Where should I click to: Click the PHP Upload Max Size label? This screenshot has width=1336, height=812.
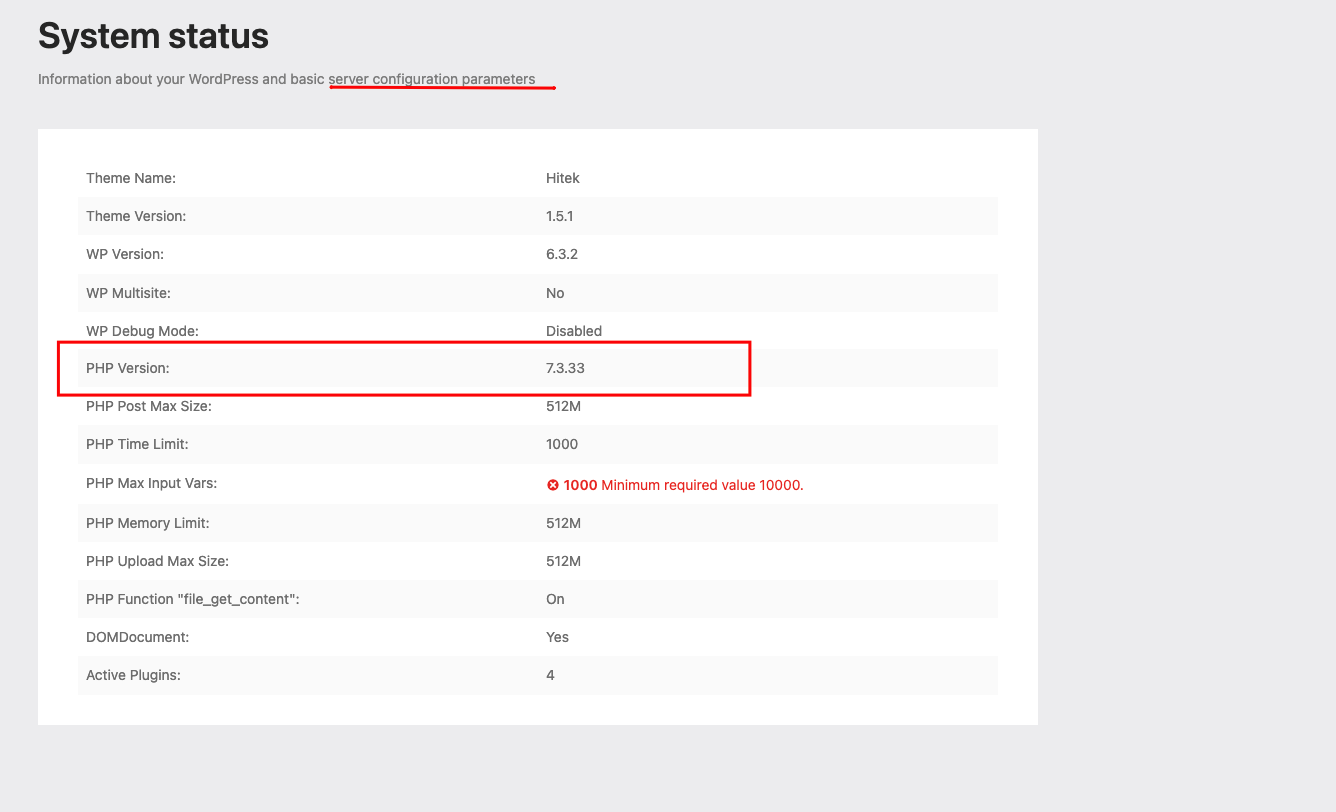[x=157, y=561]
